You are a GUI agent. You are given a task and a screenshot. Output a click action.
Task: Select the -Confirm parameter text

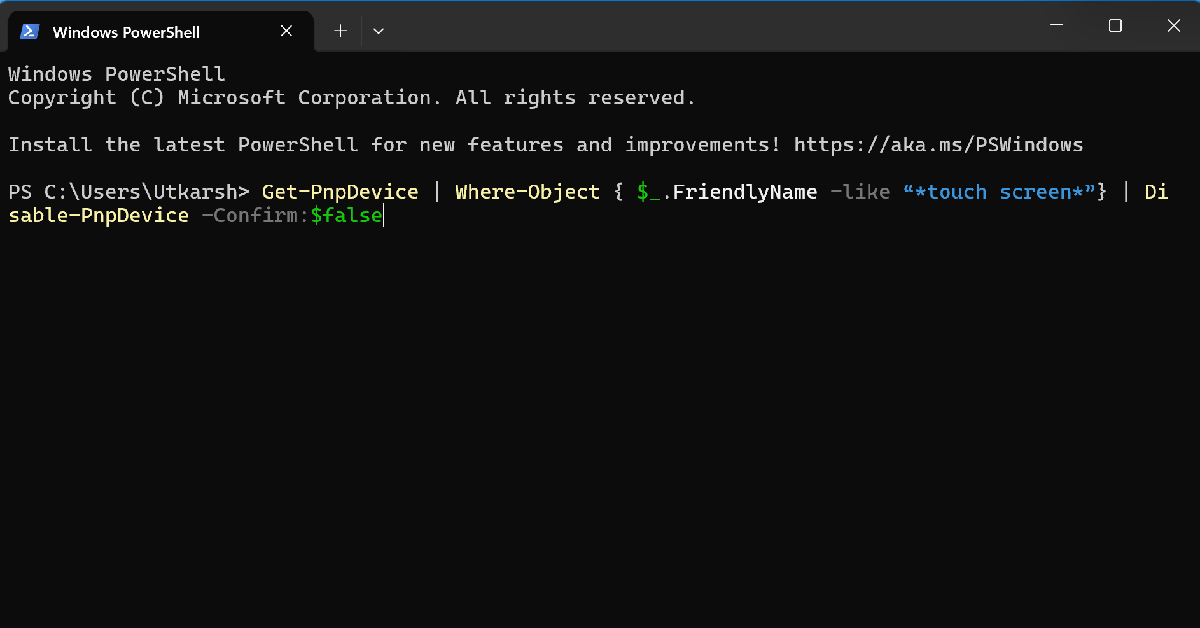[x=251, y=215]
